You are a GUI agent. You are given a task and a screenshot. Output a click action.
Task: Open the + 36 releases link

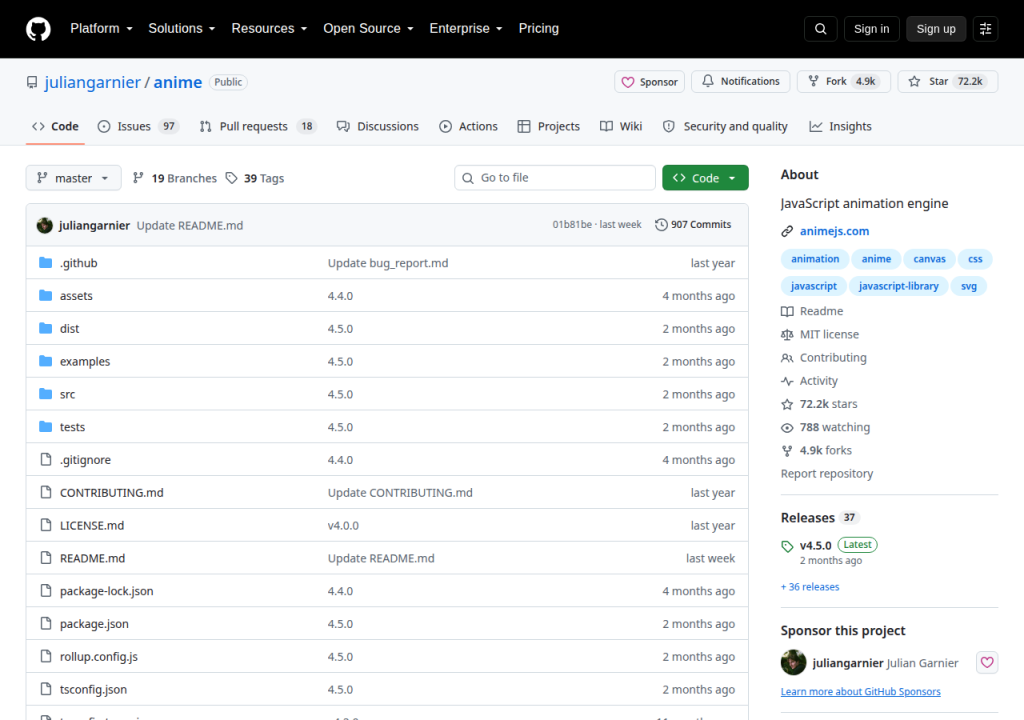[810, 587]
